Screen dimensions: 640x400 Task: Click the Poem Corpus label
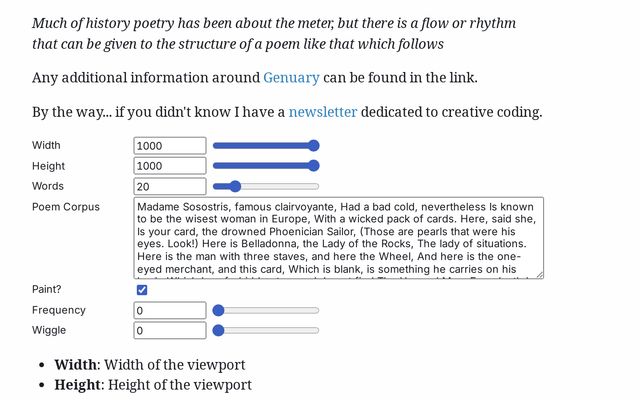pos(66,207)
